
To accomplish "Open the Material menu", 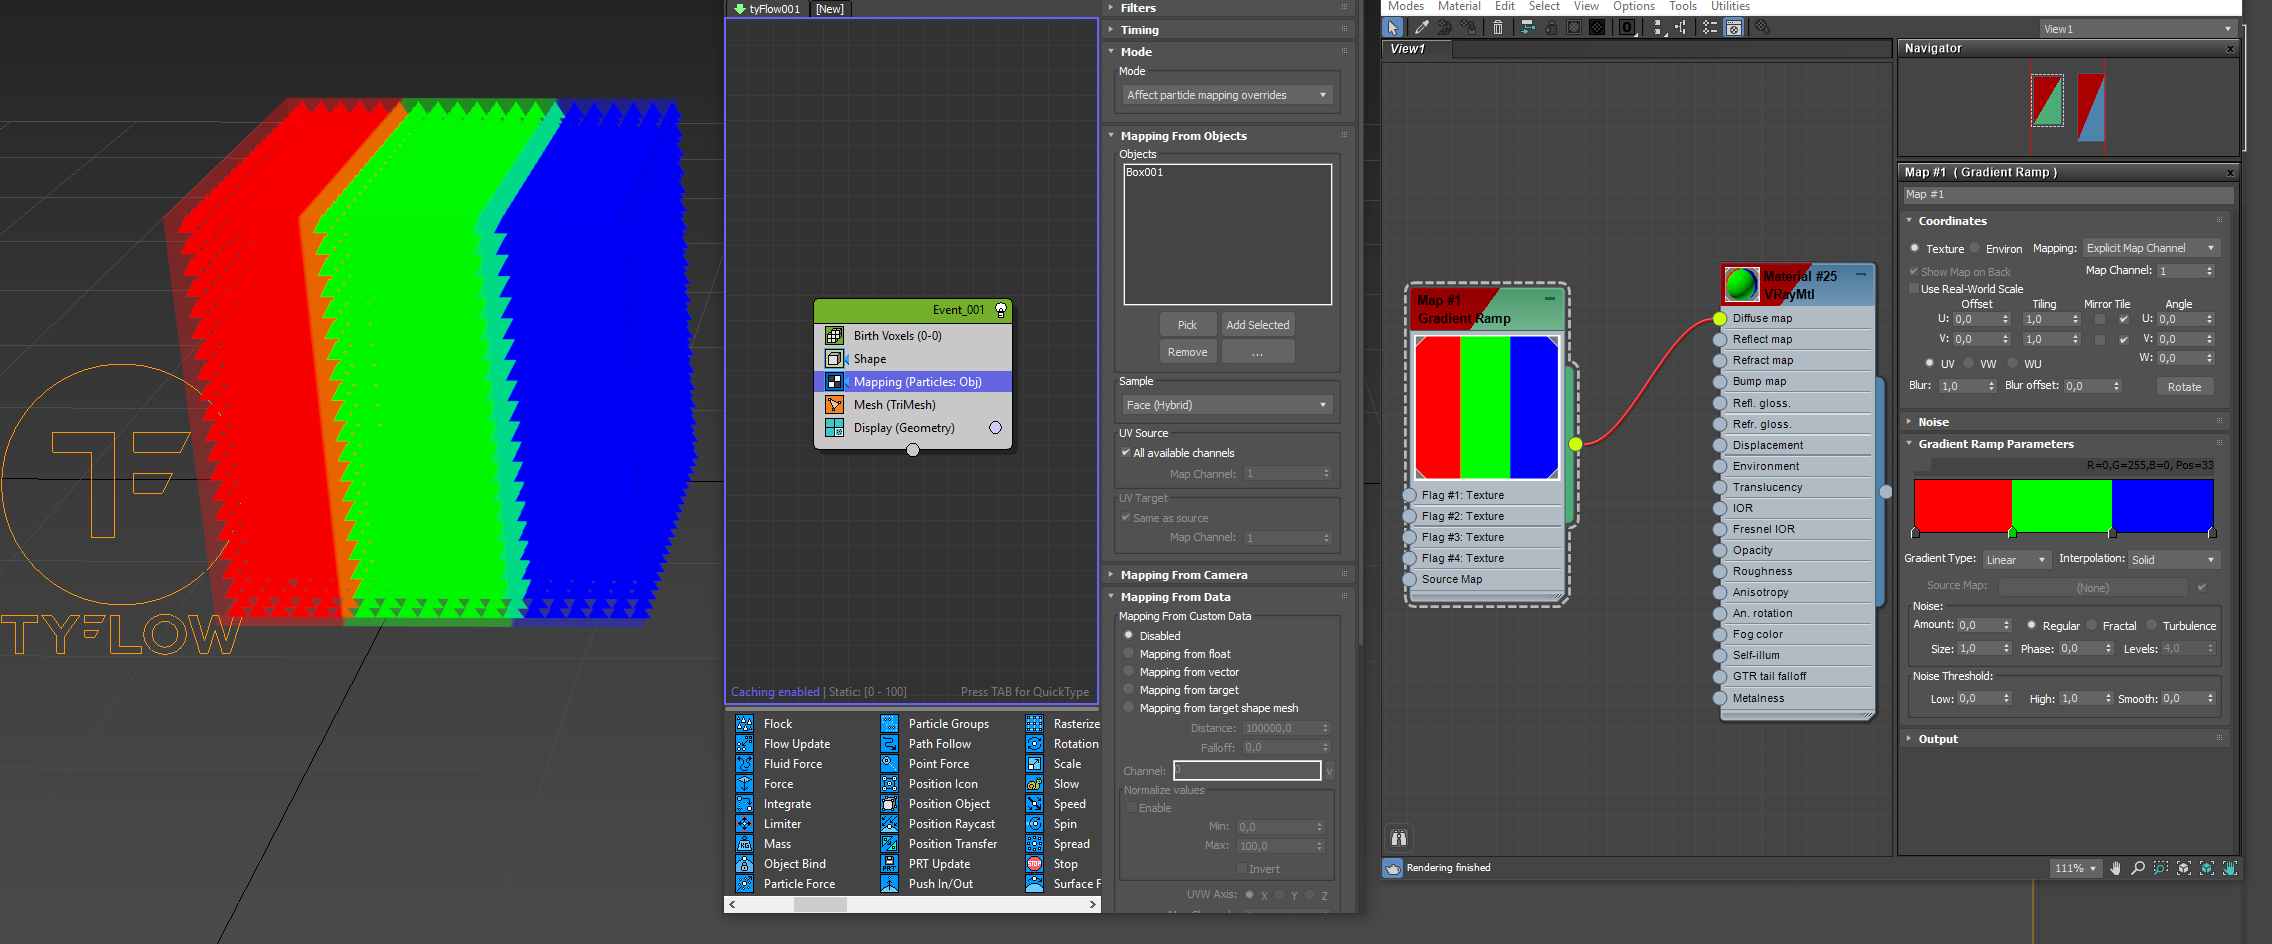I will point(1459,7).
